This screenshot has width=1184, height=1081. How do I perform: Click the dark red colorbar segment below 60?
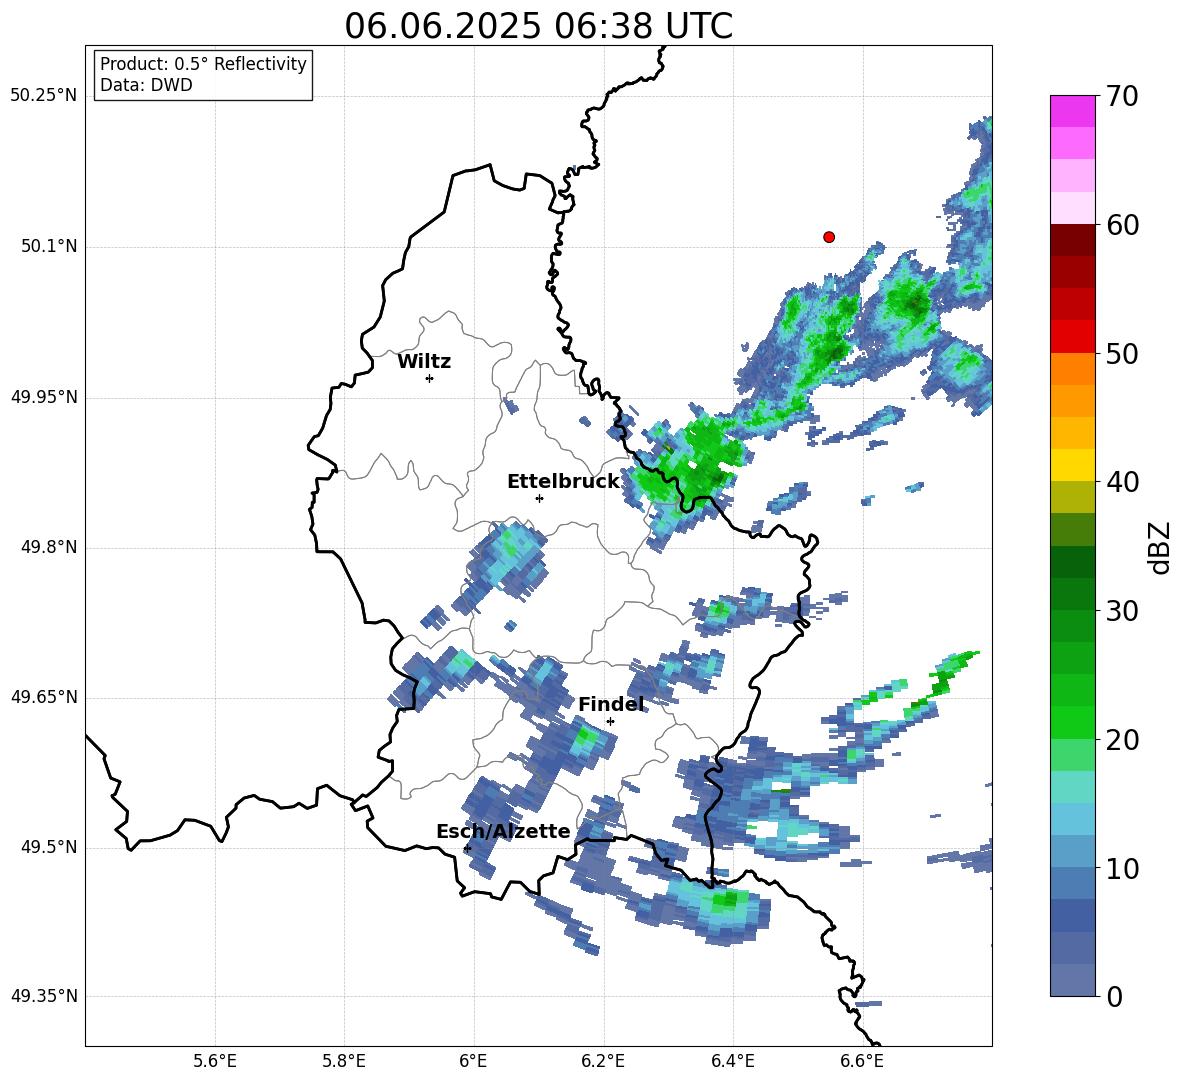[1072, 240]
